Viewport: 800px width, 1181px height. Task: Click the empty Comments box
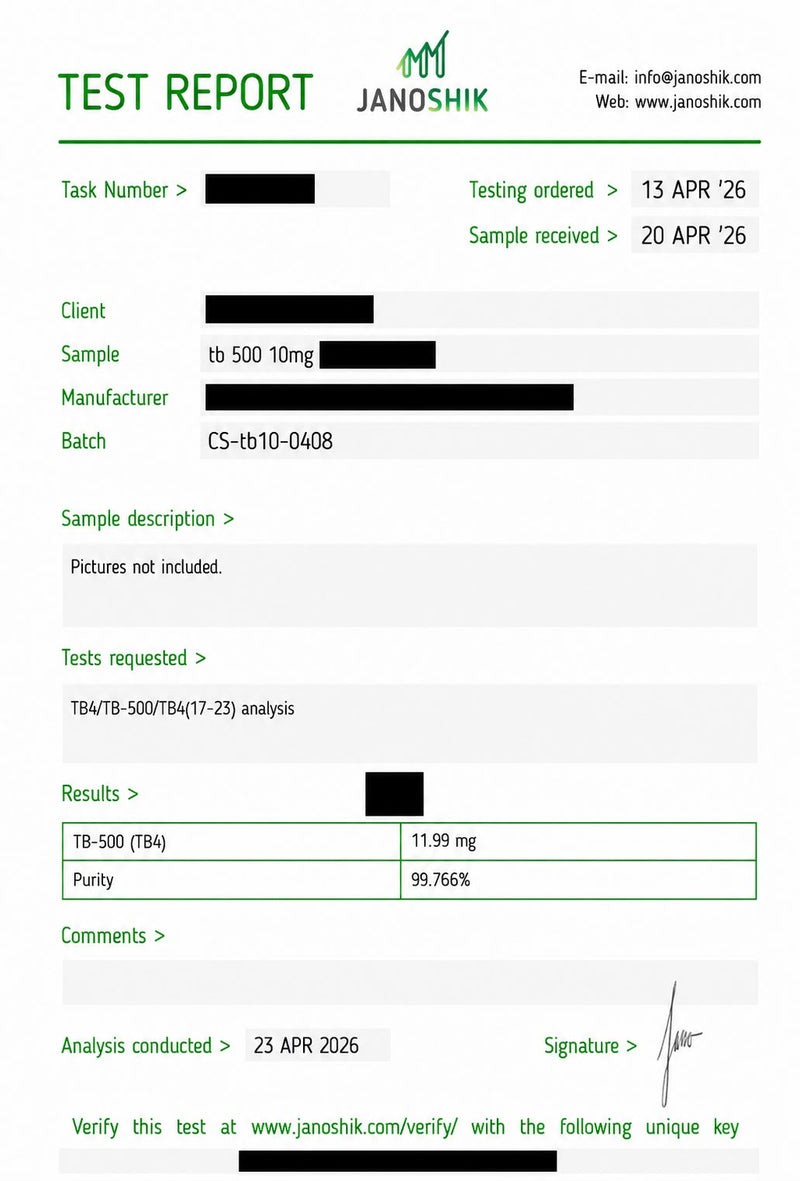[409, 981]
